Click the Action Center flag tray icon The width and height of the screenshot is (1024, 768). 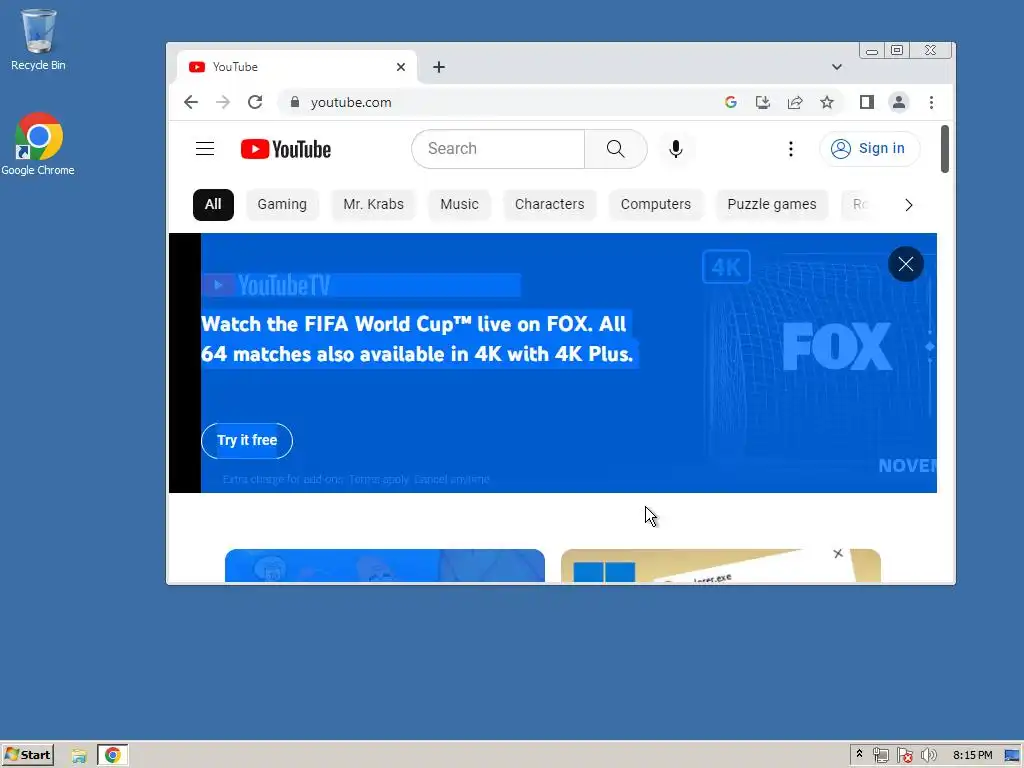(904, 756)
